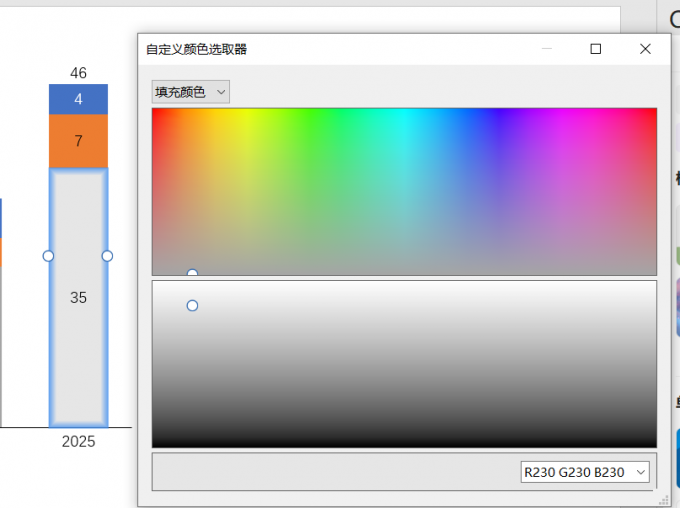Image resolution: width=680 pixels, height=508 pixels.
Task: Click the left selection handle on gray bar
Action: [48, 256]
